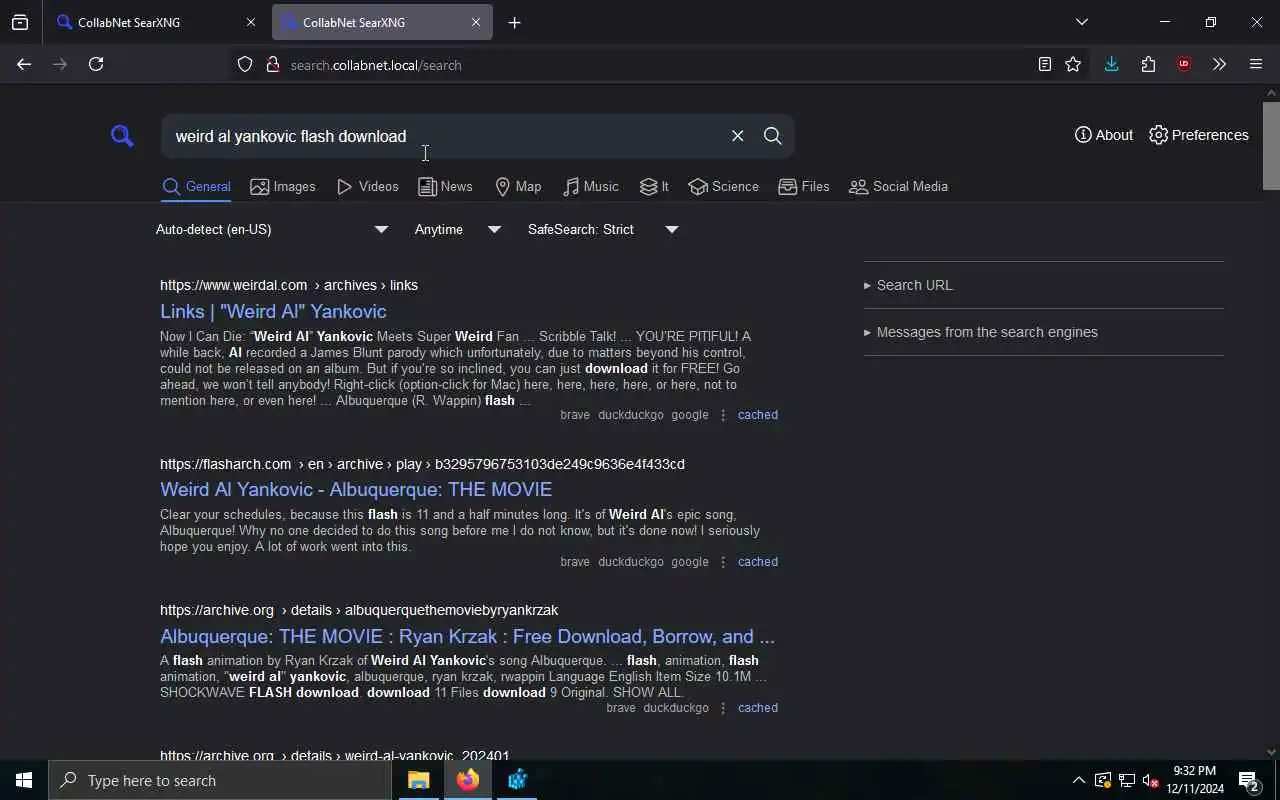Switch to Social Media category
The height and width of the screenshot is (800, 1280).
(898, 186)
